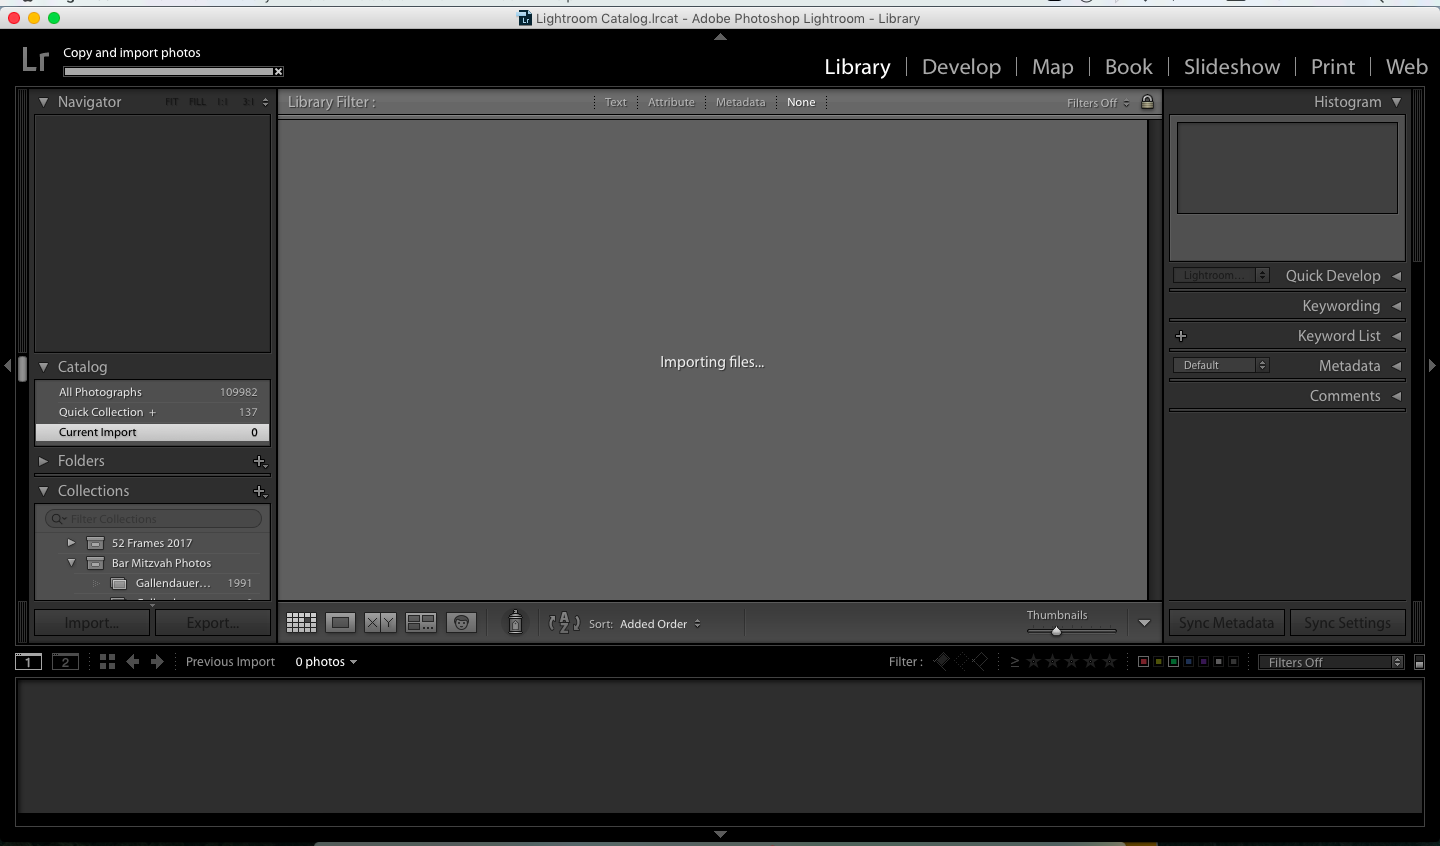Cancel the import progress with X
This screenshot has width=1440, height=846.
click(279, 71)
